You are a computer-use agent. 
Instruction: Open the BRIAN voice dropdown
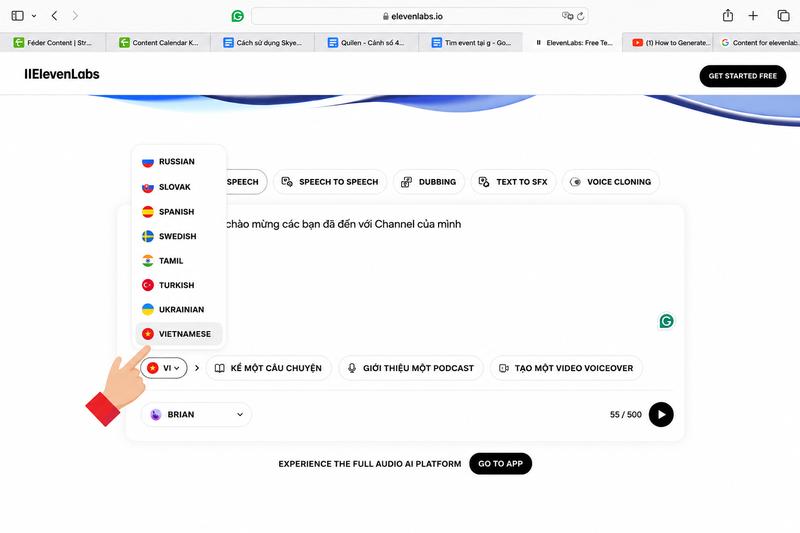(x=196, y=415)
